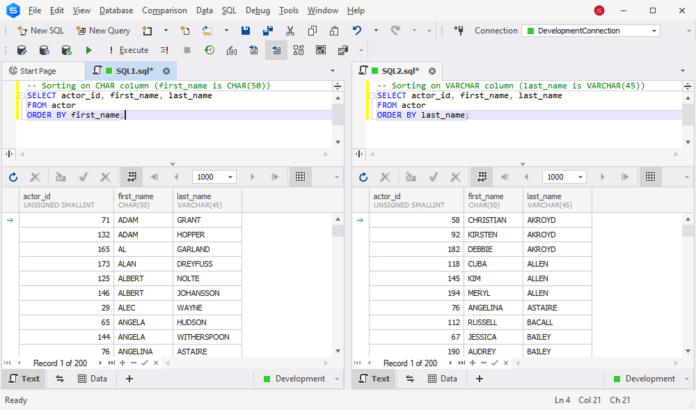Screen dimensions: 696x410
Task: Open the Database menu
Action: click(116, 10)
